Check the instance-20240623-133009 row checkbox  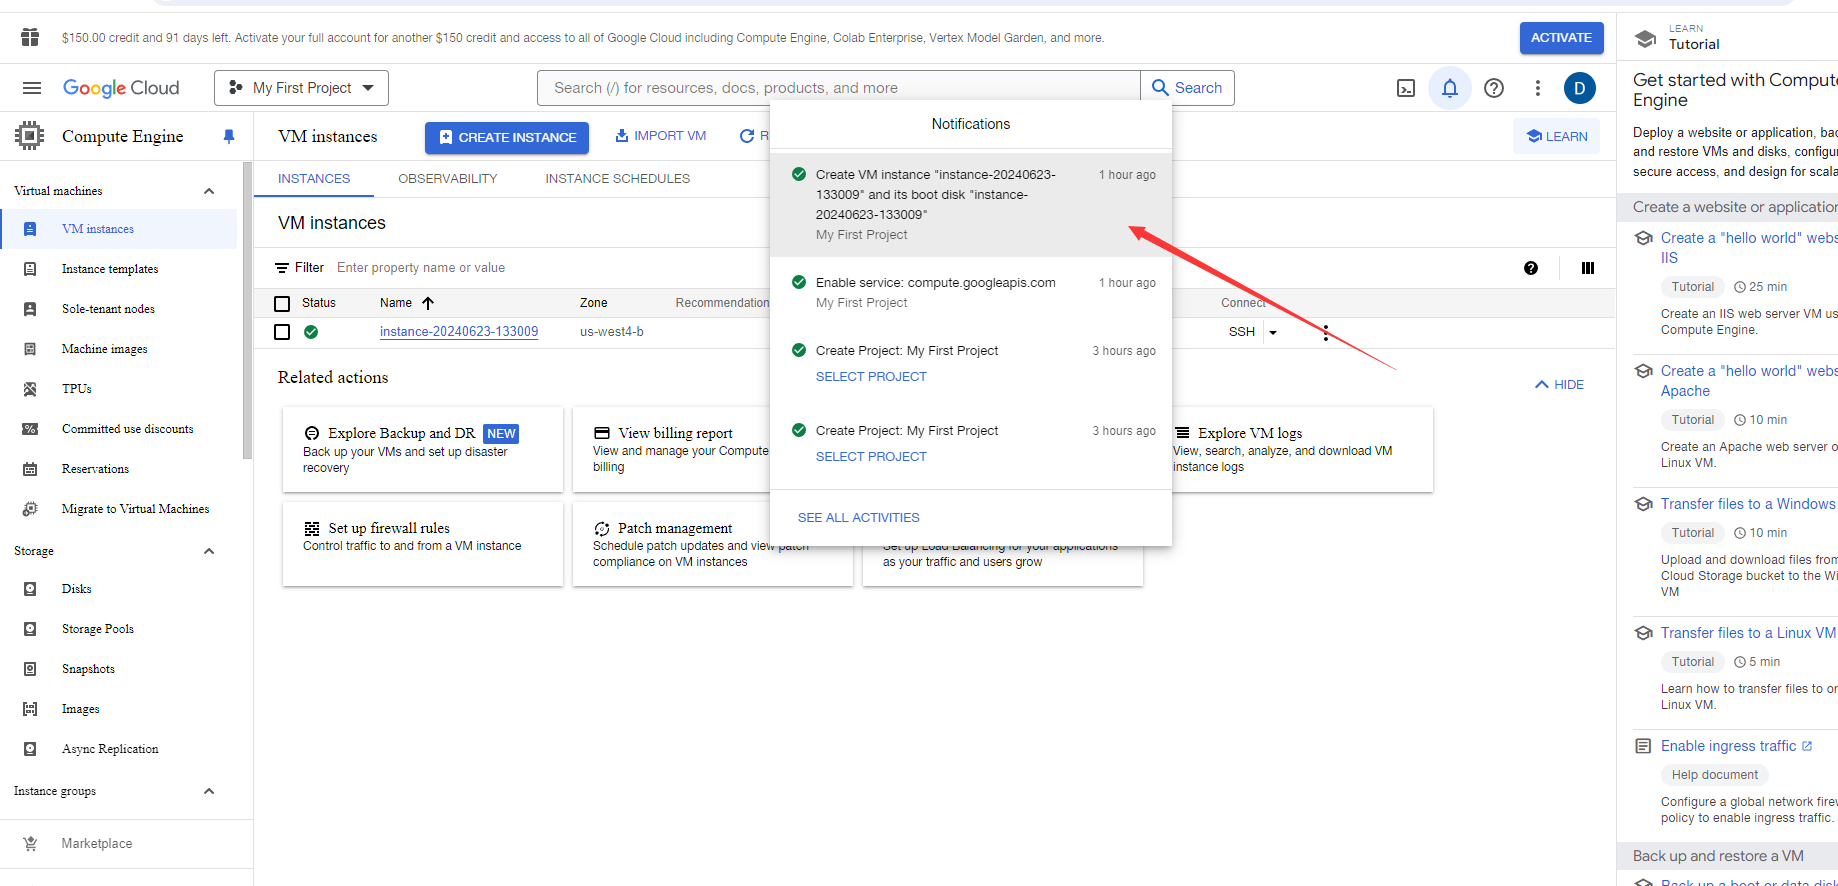point(282,332)
